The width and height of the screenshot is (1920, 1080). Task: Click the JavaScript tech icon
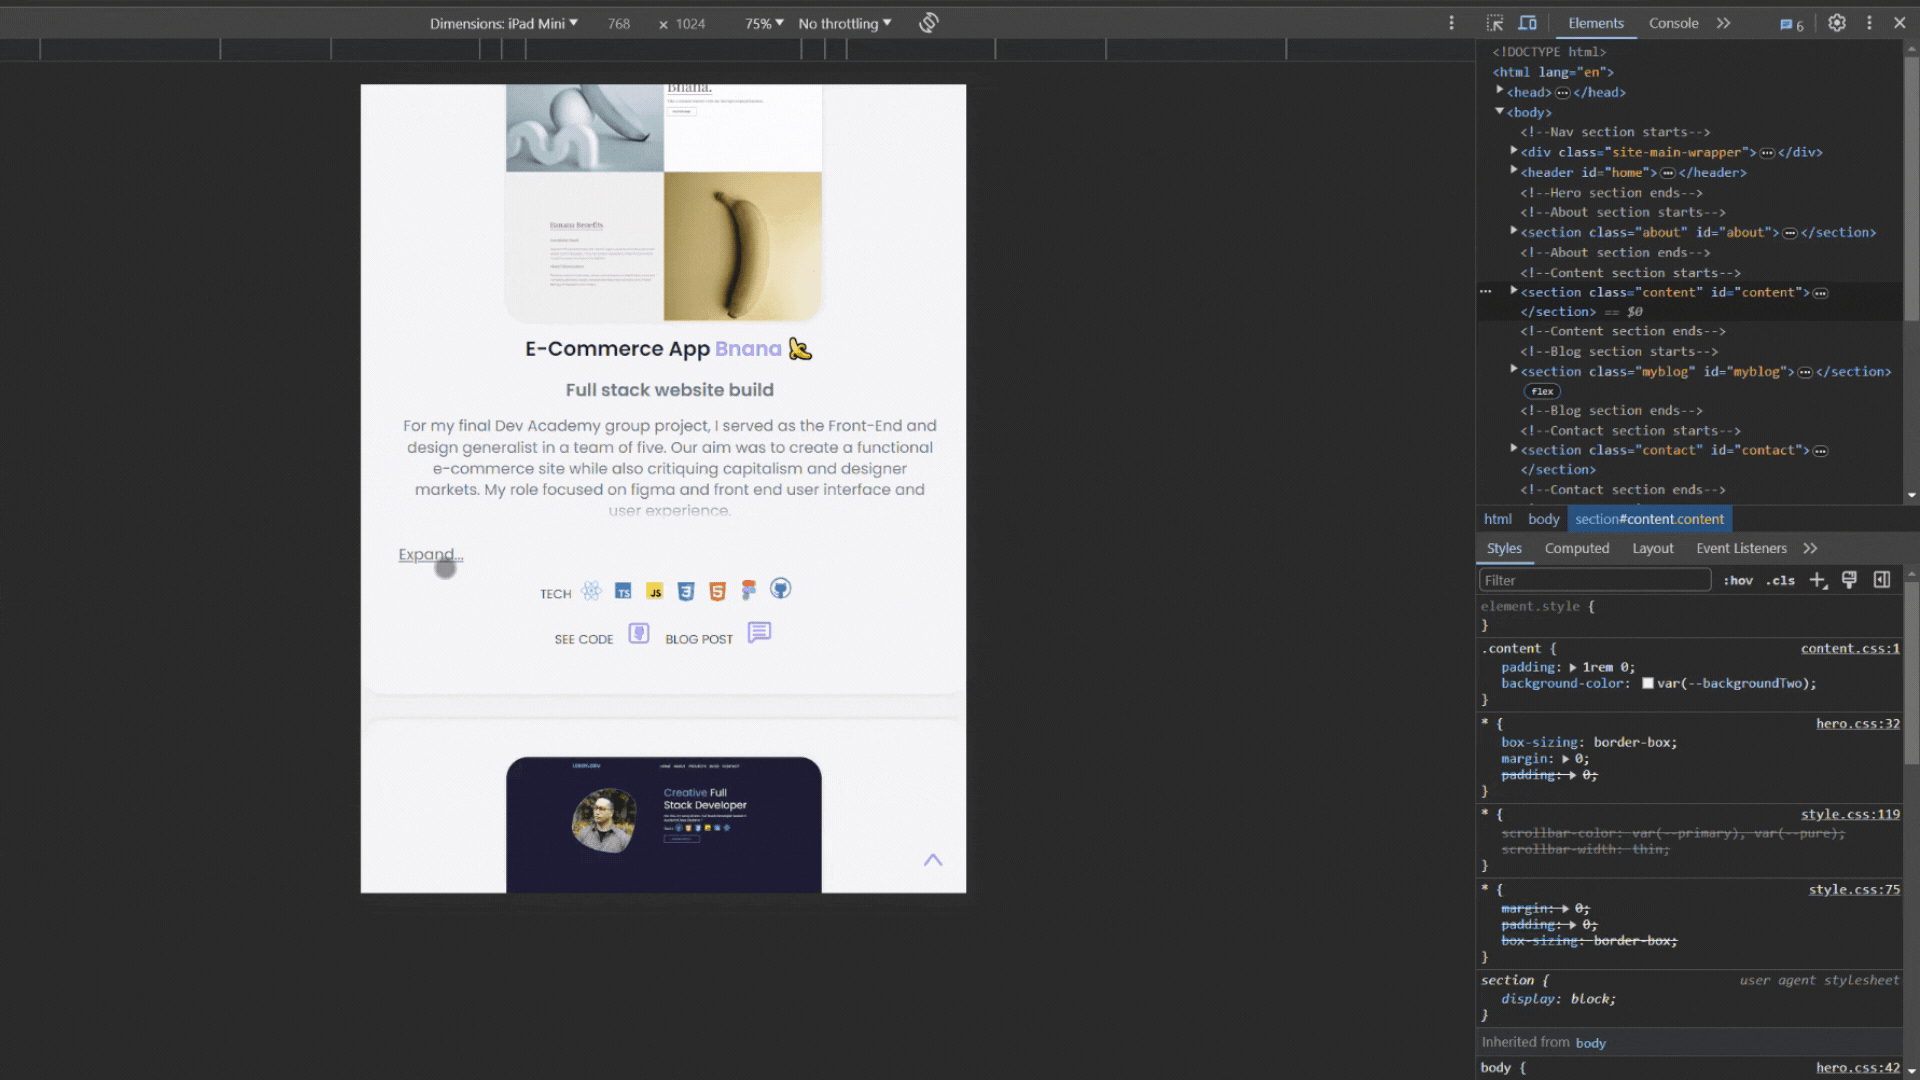[x=655, y=591]
